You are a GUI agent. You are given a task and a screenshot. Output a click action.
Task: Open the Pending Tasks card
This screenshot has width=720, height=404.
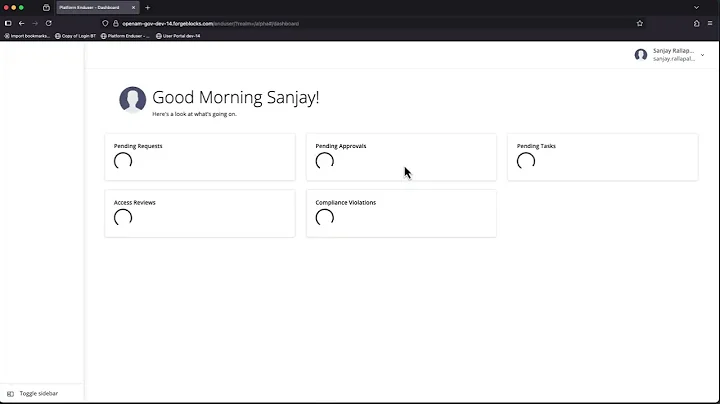point(602,157)
